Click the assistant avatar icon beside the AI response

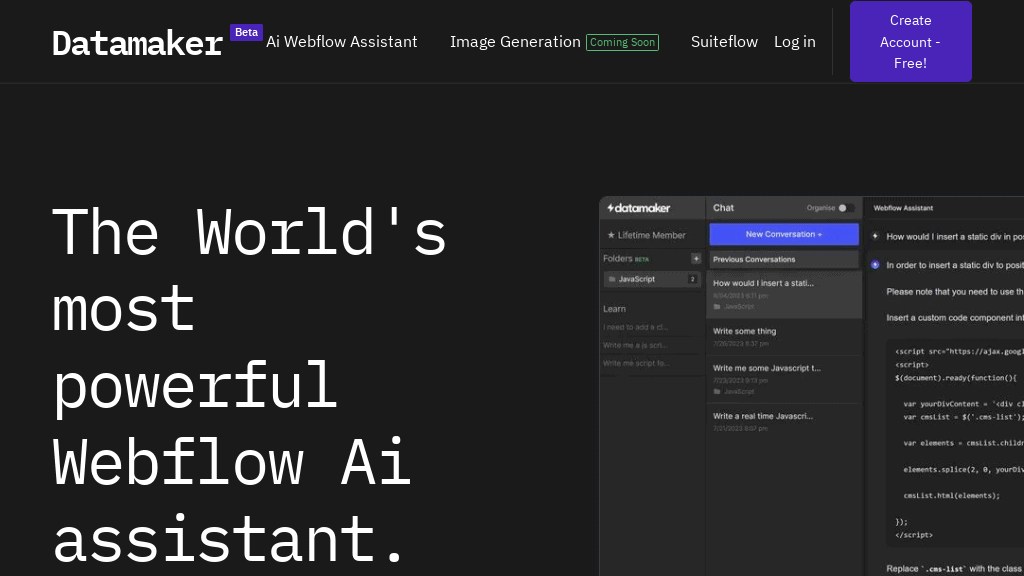[x=875, y=264]
